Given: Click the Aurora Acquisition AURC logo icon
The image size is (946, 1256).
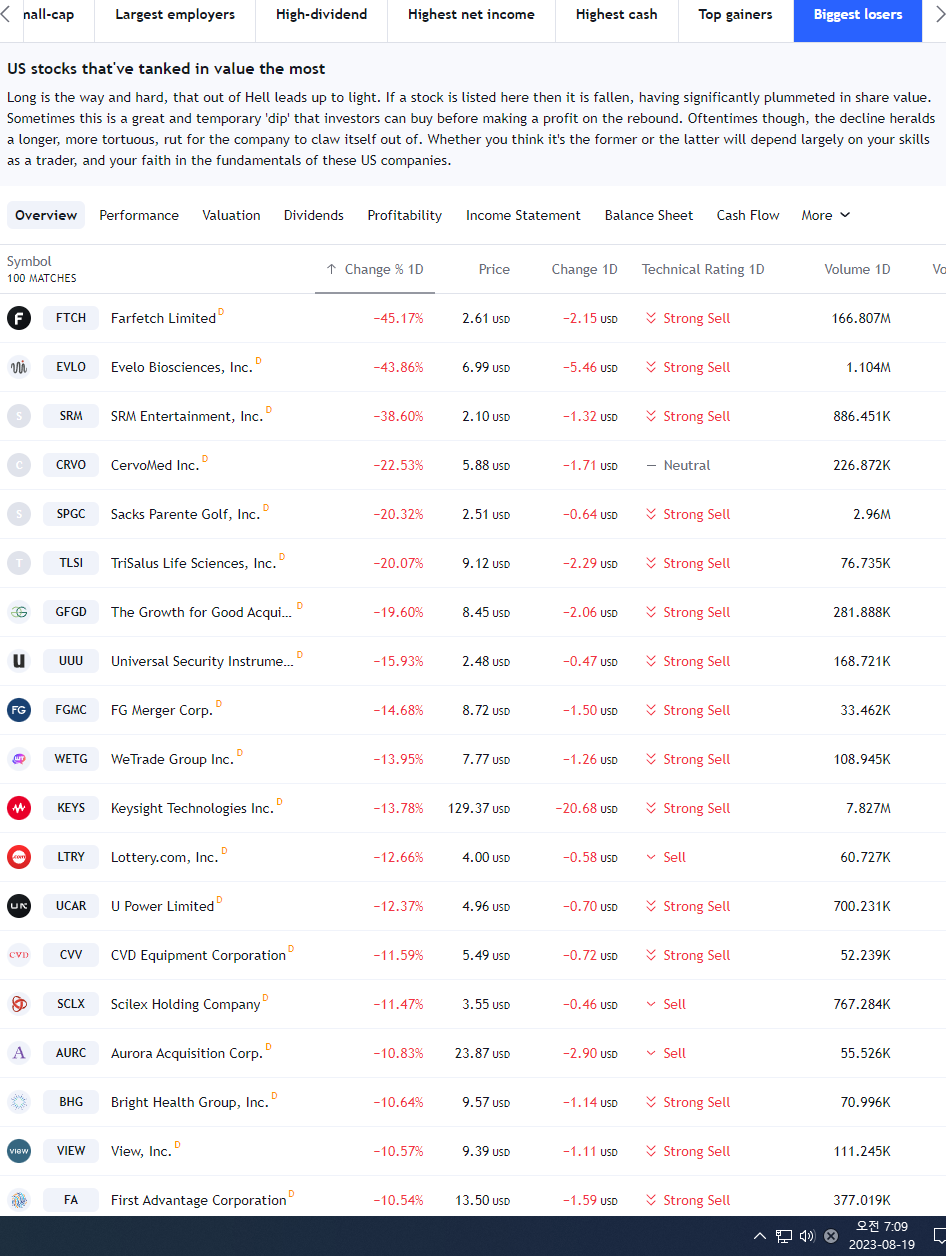Looking at the screenshot, I should click(x=19, y=1053).
